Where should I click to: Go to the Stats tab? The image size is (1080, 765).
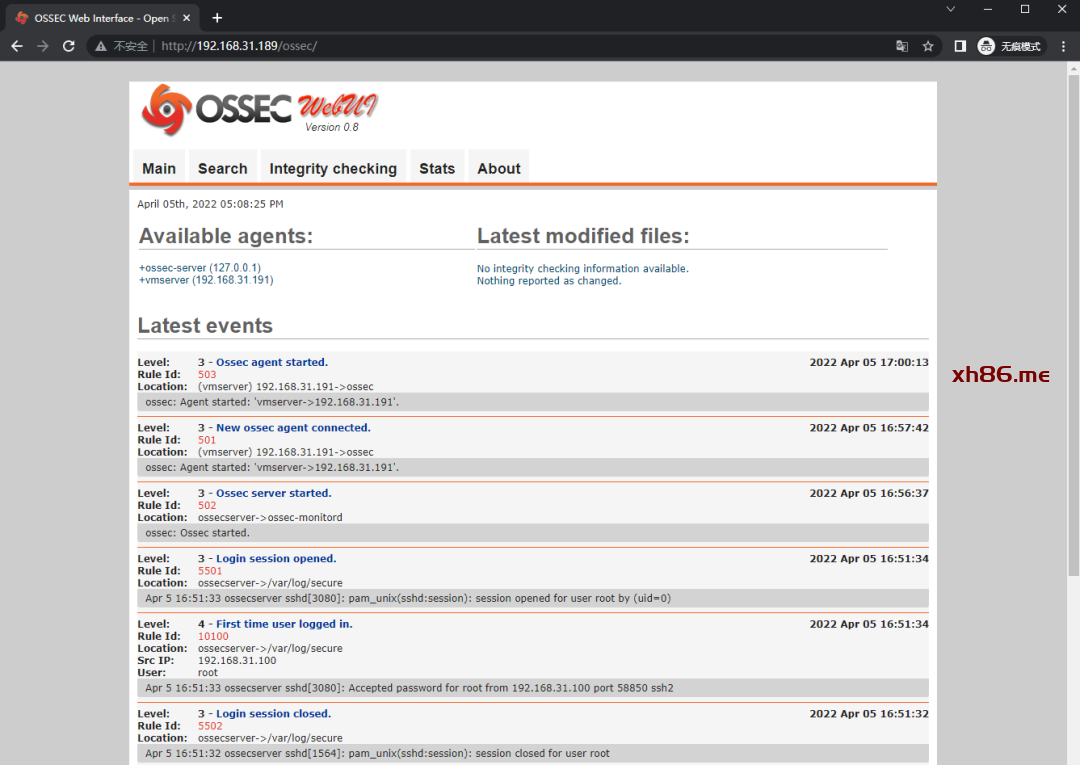[x=437, y=168]
